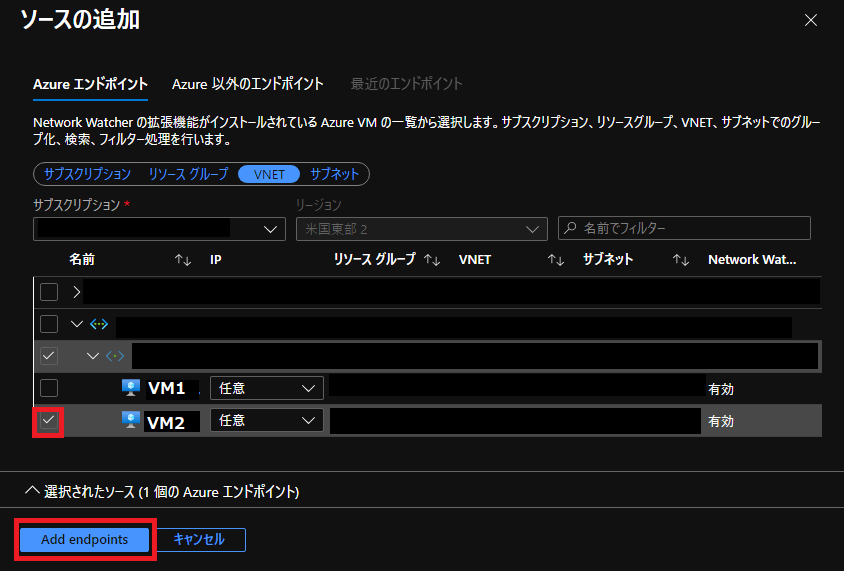
Task: Expand first collapsed row chevron
Action: (x=76, y=292)
